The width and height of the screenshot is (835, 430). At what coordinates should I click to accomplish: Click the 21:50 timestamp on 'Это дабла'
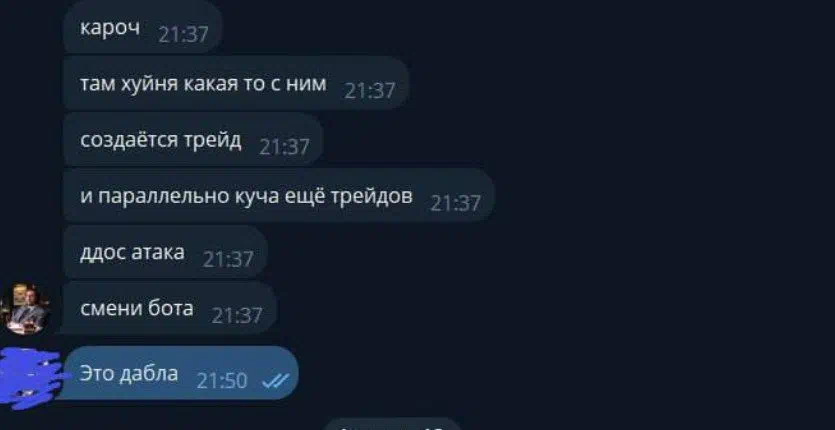pyautogui.click(x=222, y=381)
